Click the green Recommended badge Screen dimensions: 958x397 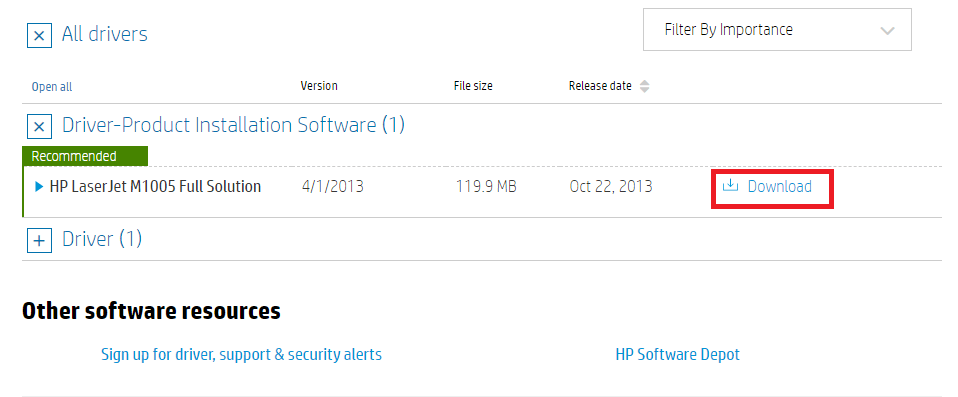tap(85, 156)
